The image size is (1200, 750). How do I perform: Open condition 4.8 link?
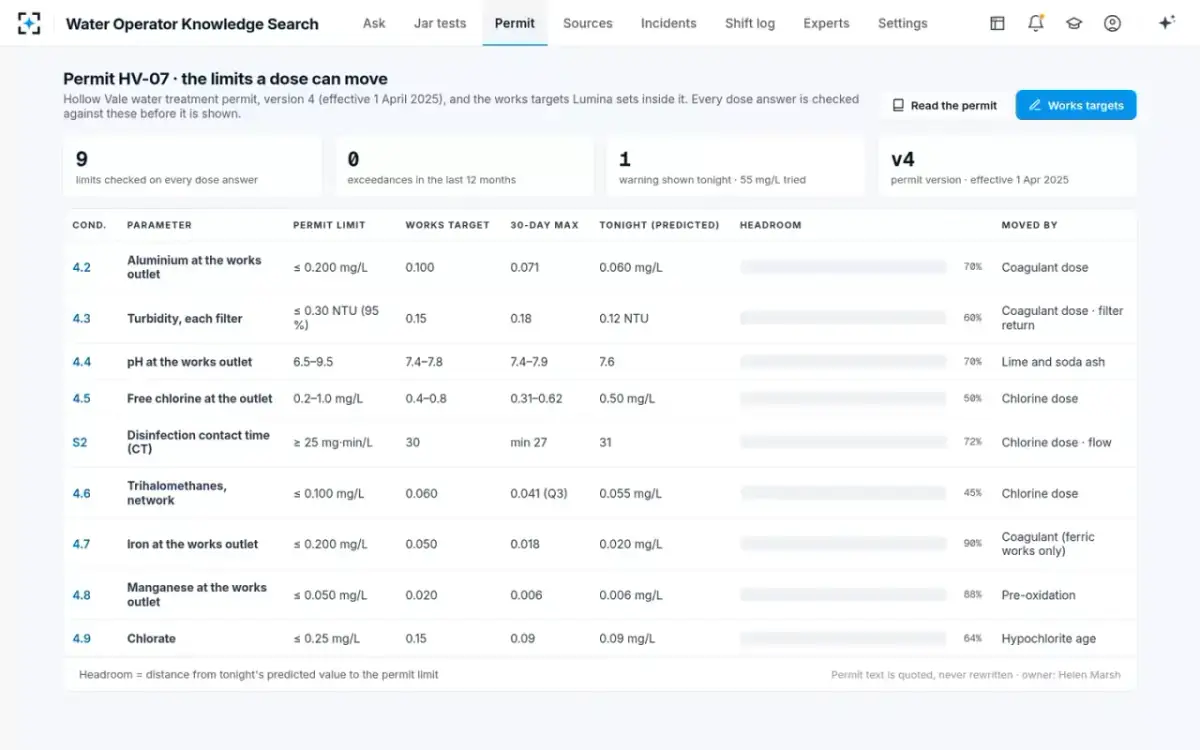coord(82,595)
